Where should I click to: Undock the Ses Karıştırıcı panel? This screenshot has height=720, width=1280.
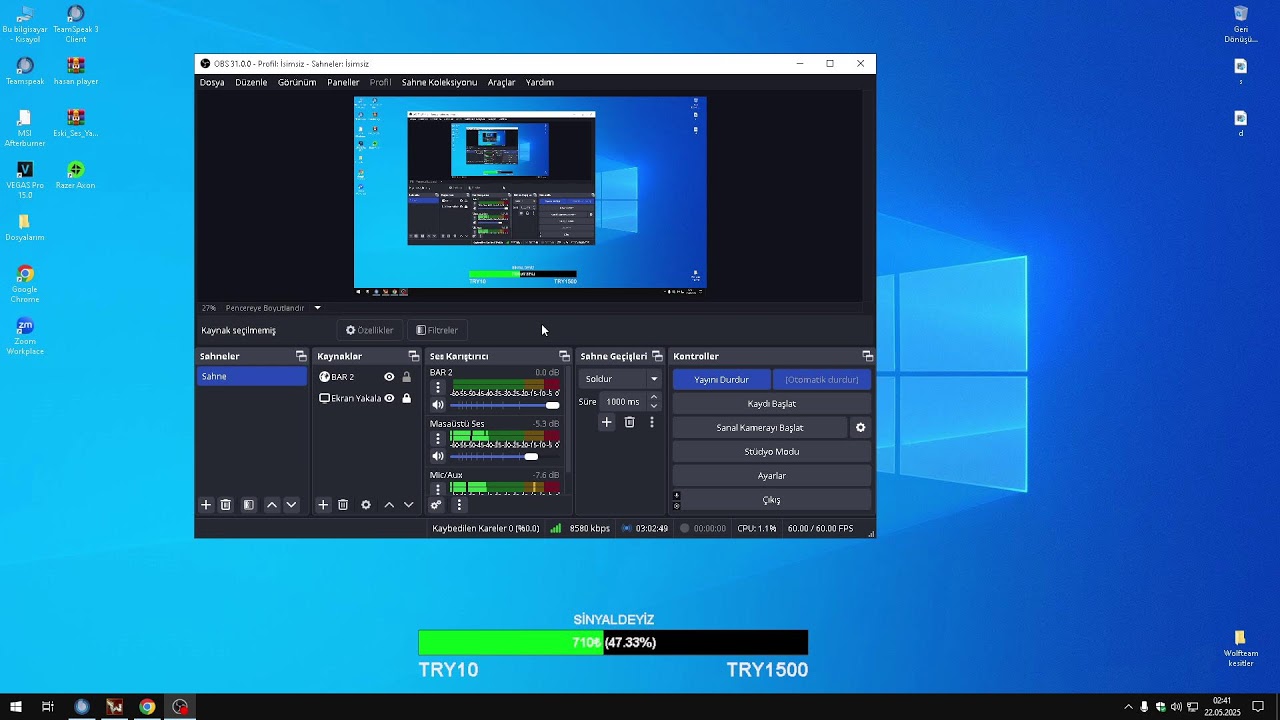click(x=564, y=356)
